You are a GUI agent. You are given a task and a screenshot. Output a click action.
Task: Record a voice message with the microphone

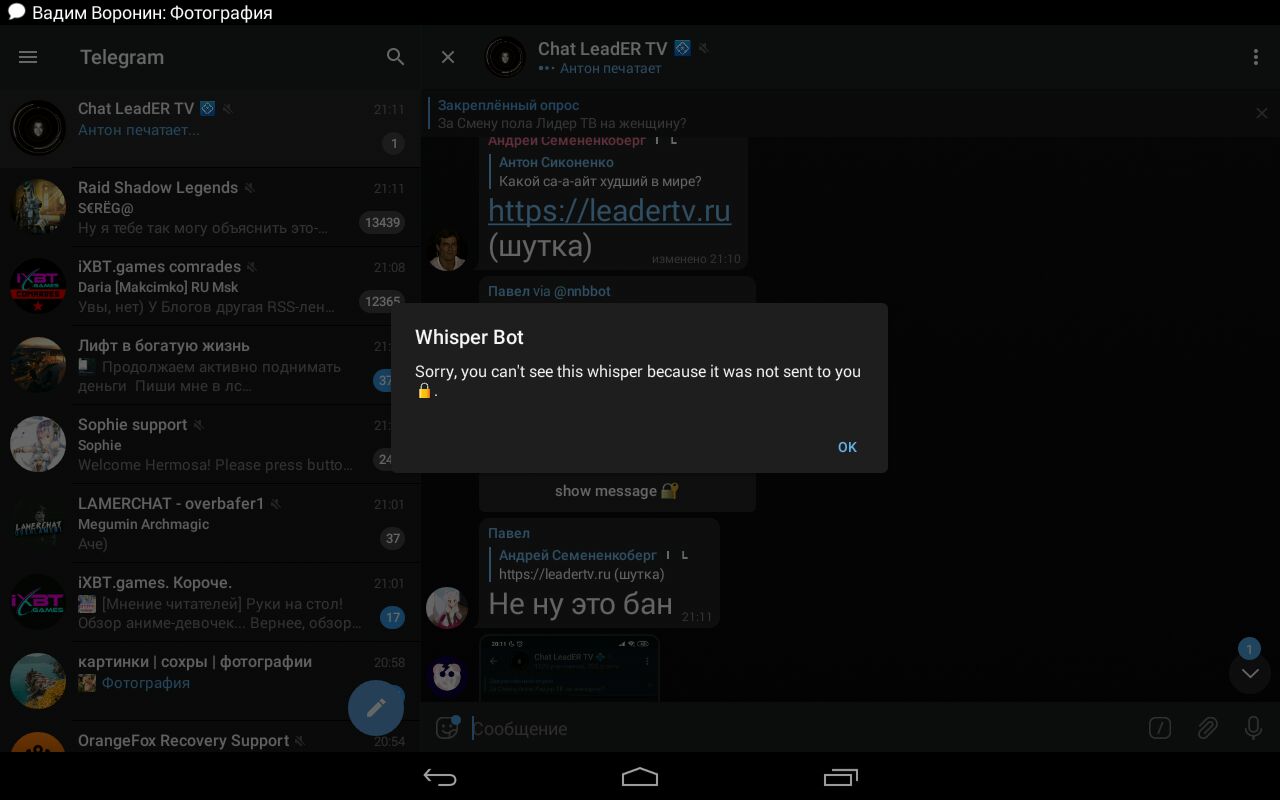[1253, 728]
